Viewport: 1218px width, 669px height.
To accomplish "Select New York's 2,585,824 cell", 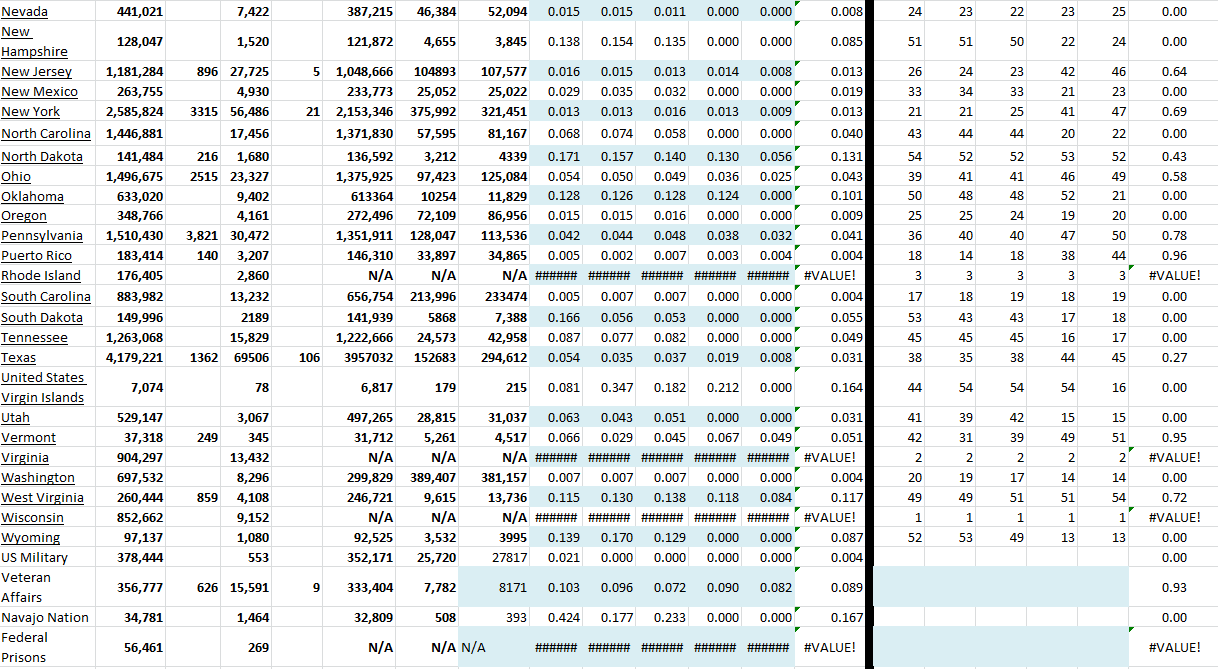I will [x=135, y=112].
